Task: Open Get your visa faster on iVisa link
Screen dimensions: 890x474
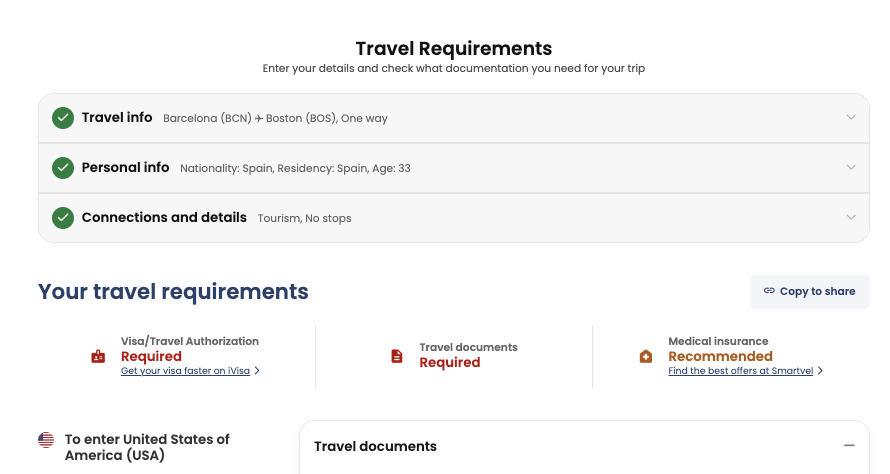Action: (x=186, y=371)
